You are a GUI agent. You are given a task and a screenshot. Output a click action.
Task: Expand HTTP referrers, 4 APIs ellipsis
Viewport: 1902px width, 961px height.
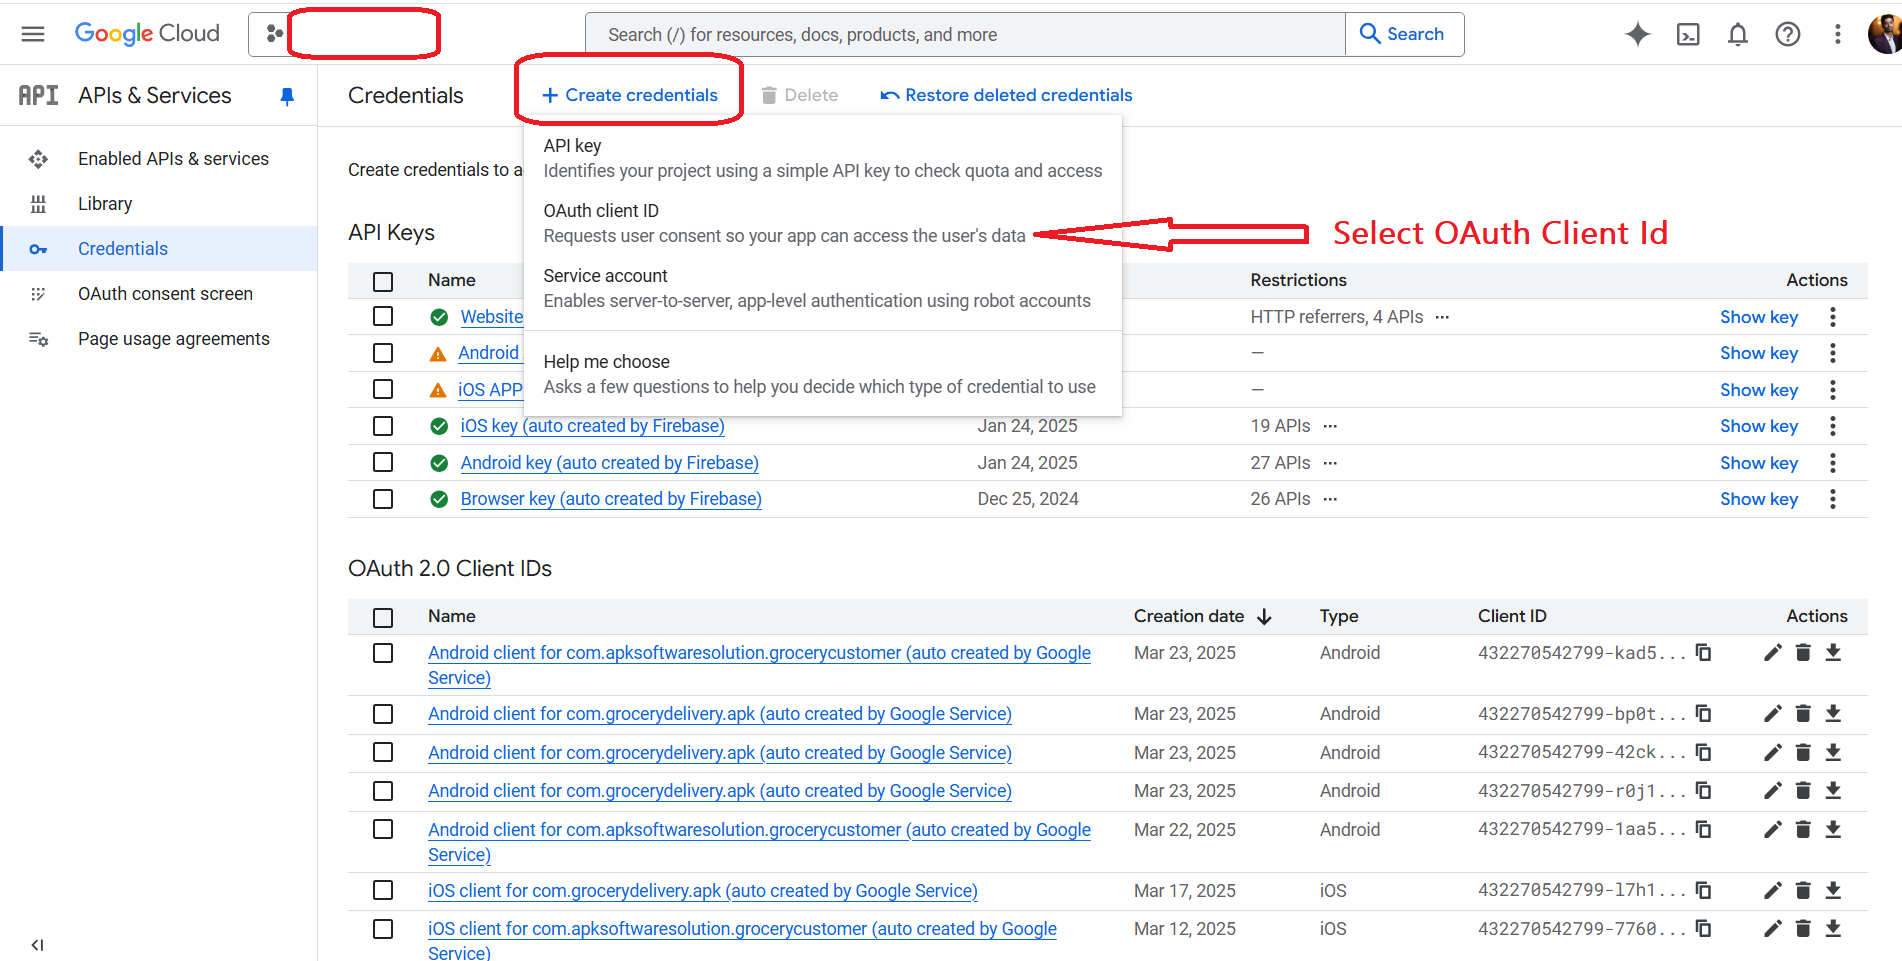1442,317
